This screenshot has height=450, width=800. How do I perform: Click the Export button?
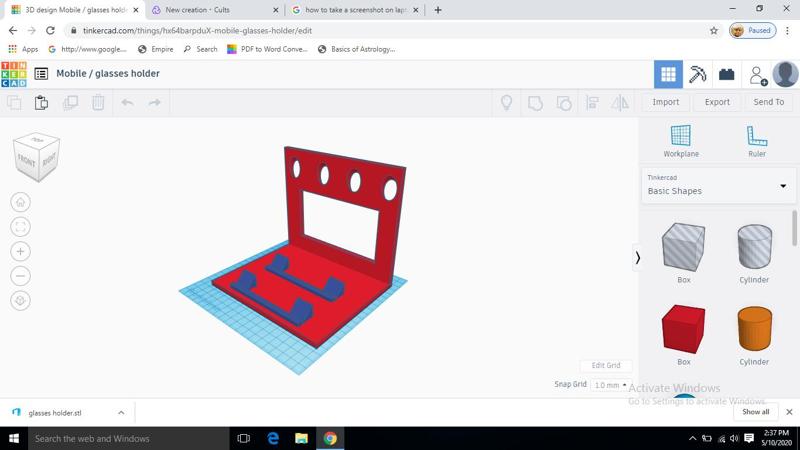717,102
